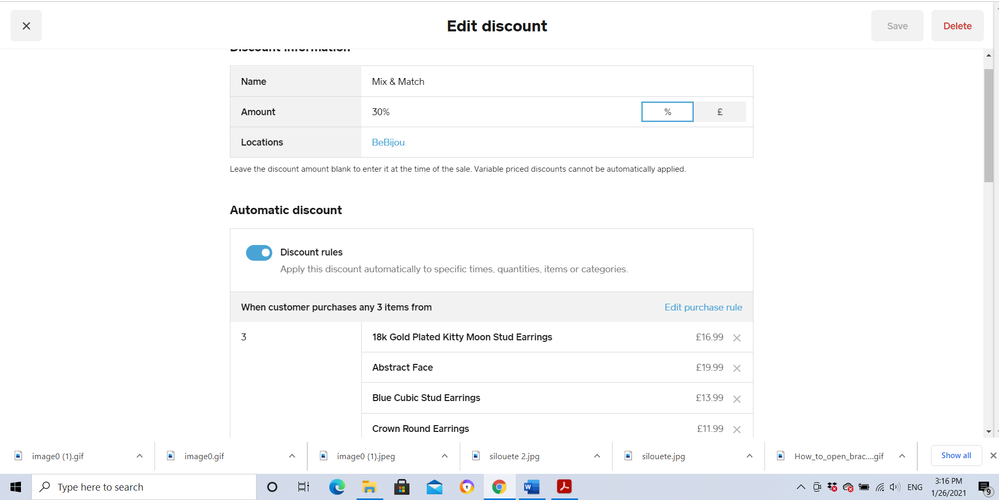Expand options for silouete 2.jpg download
The width and height of the screenshot is (999, 500).
tap(597, 456)
